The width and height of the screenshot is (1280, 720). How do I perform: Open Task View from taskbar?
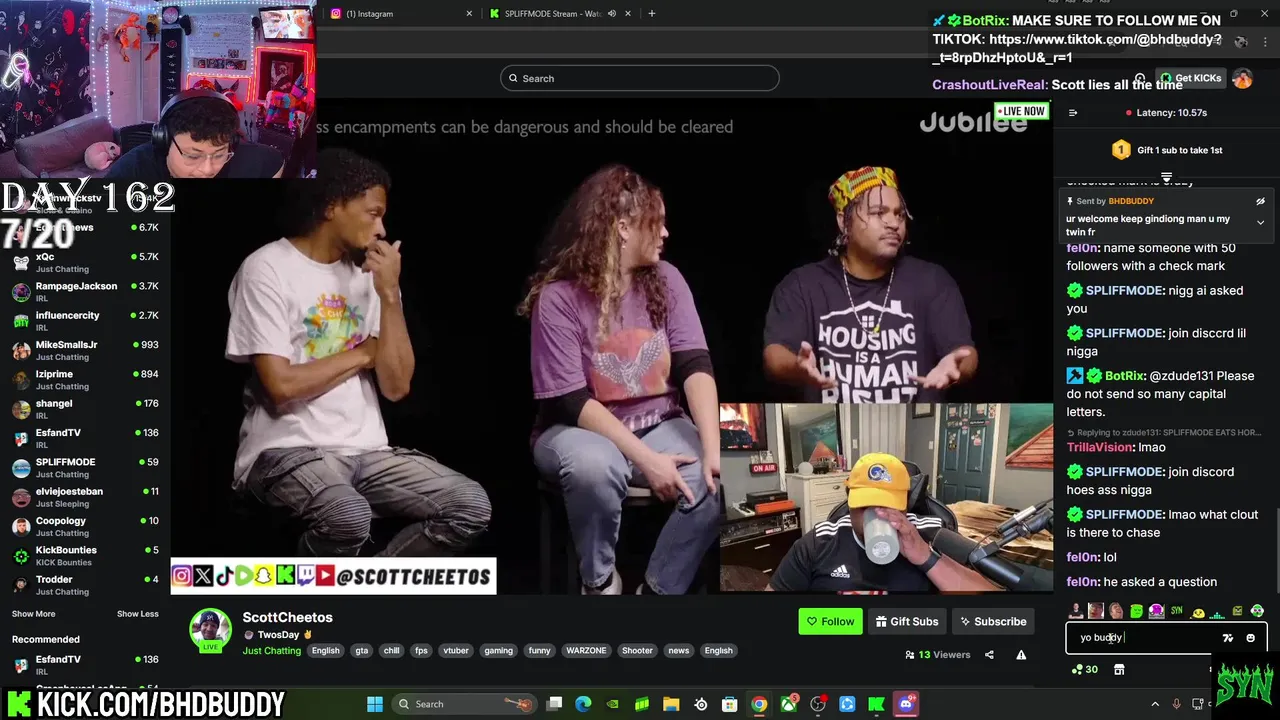(554, 704)
